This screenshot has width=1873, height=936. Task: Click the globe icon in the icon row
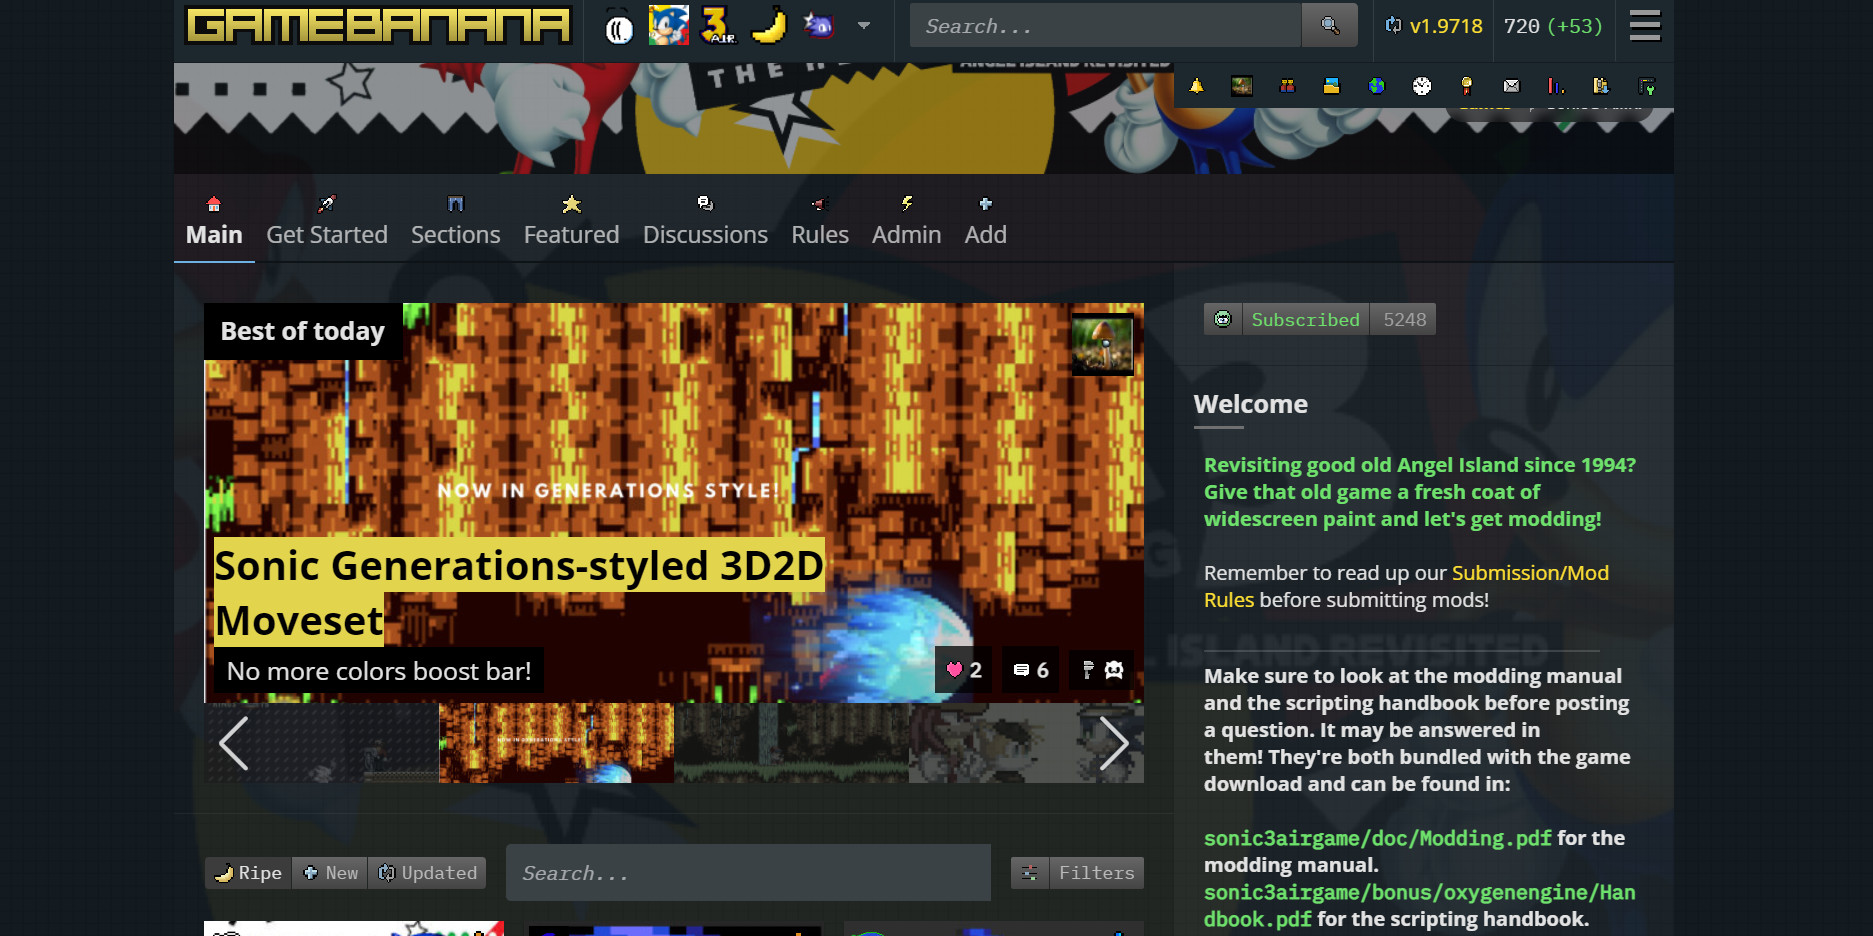[1377, 85]
